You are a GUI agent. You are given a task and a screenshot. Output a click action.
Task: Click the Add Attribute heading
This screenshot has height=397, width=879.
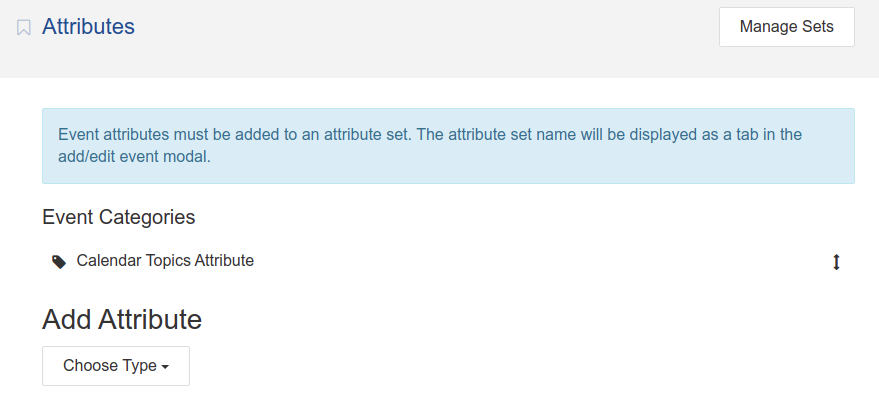click(x=122, y=320)
